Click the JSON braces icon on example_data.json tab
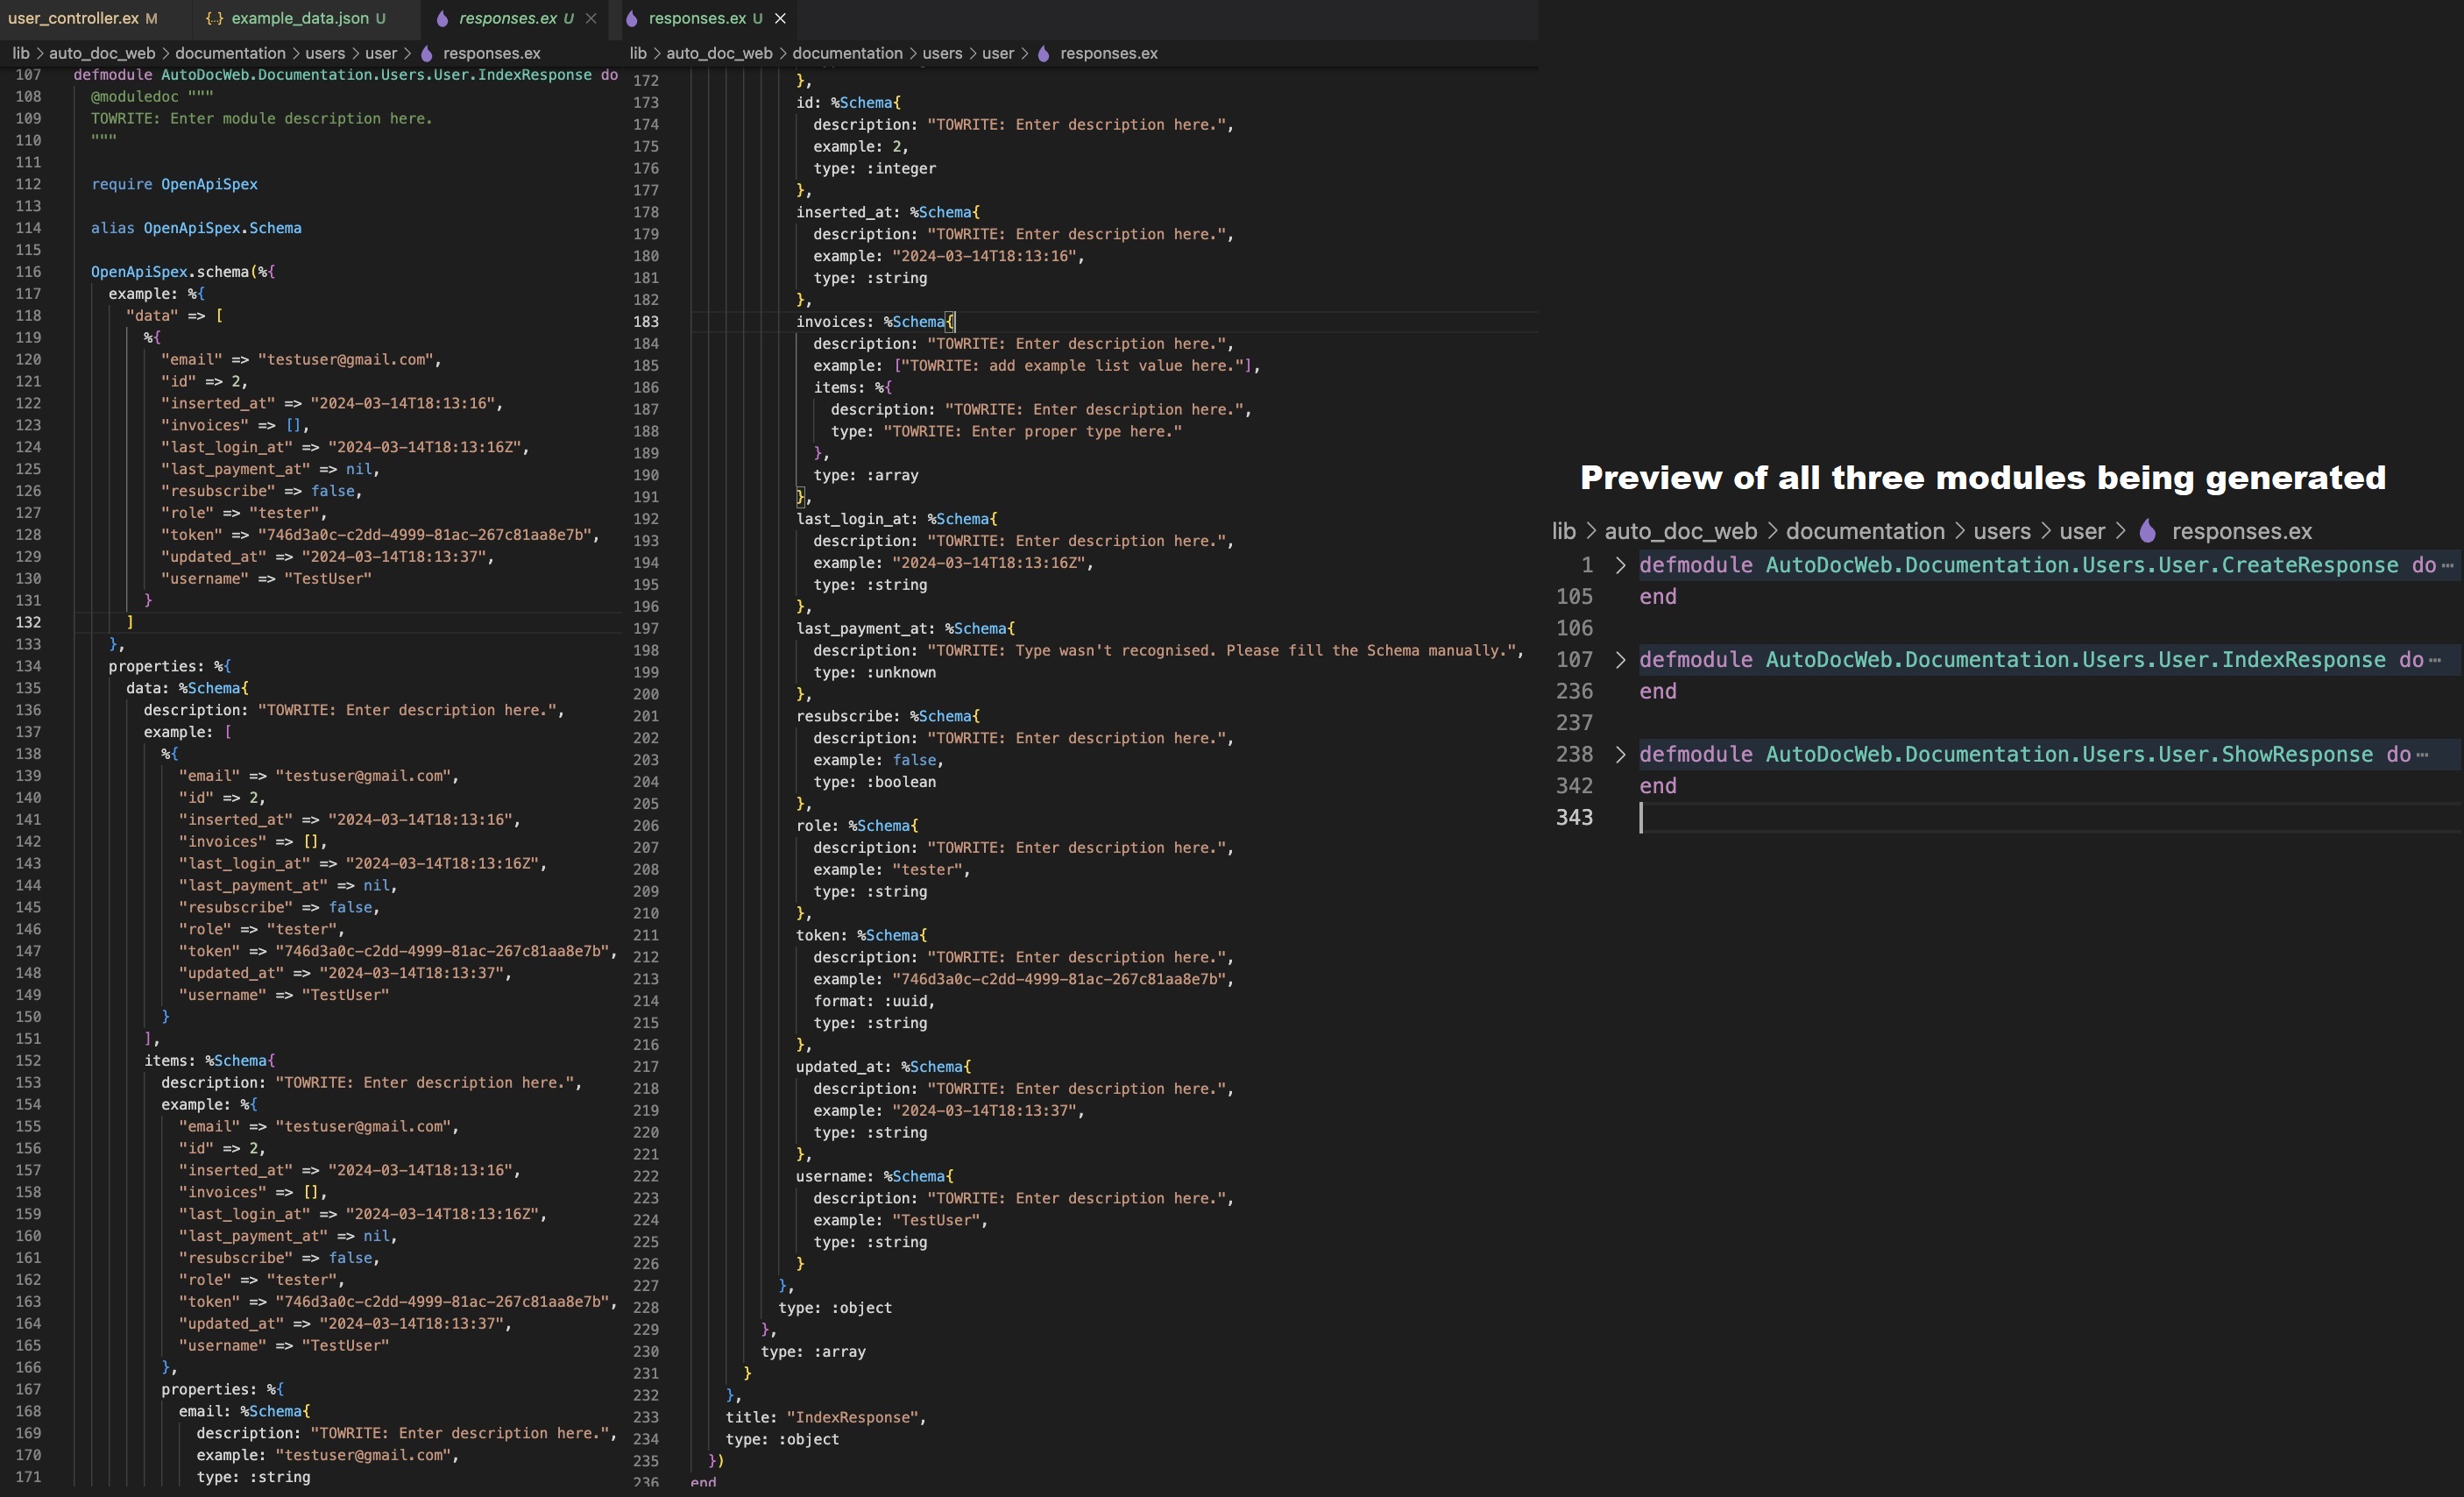Viewport: 2464px width, 1497px height. point(213,18)
